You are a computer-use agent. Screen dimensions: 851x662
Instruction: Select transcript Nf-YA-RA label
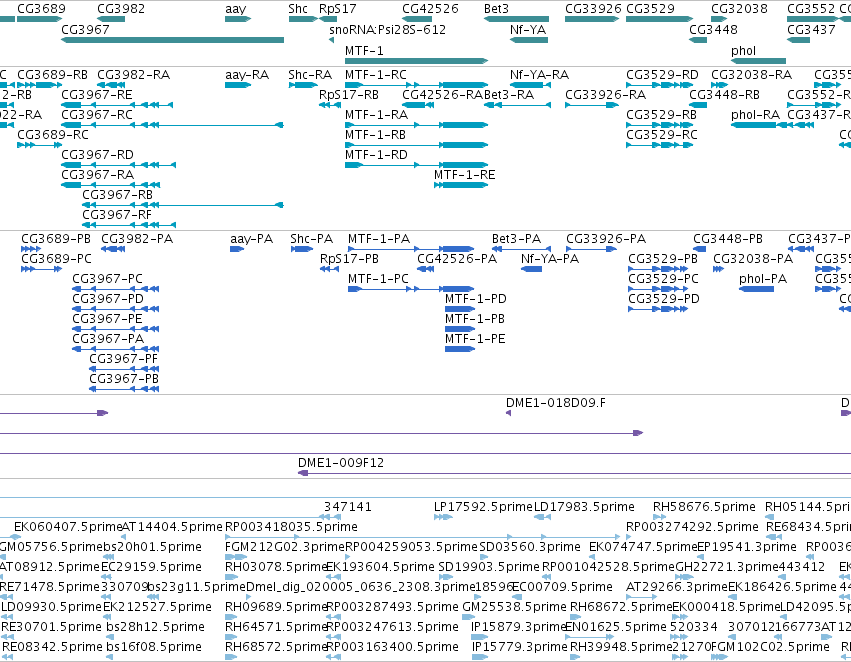(539, 75)
